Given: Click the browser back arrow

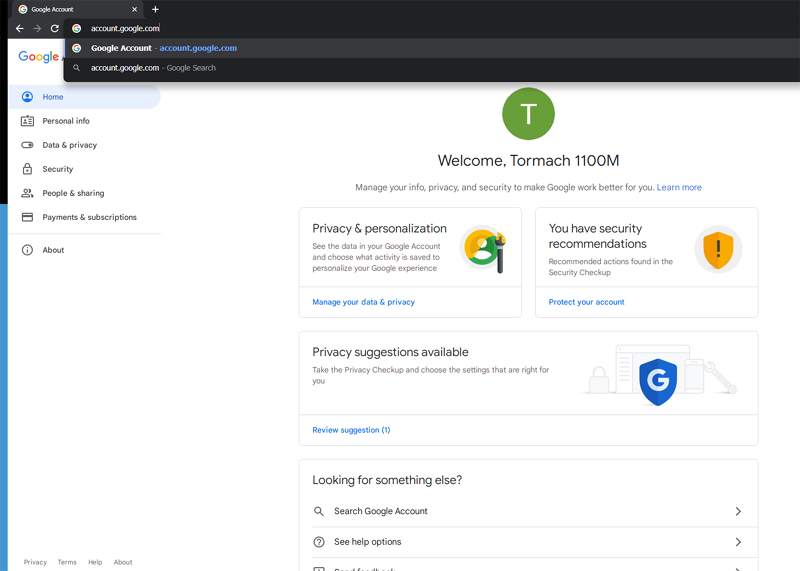Looking at the screenshot, I should 19,29.
